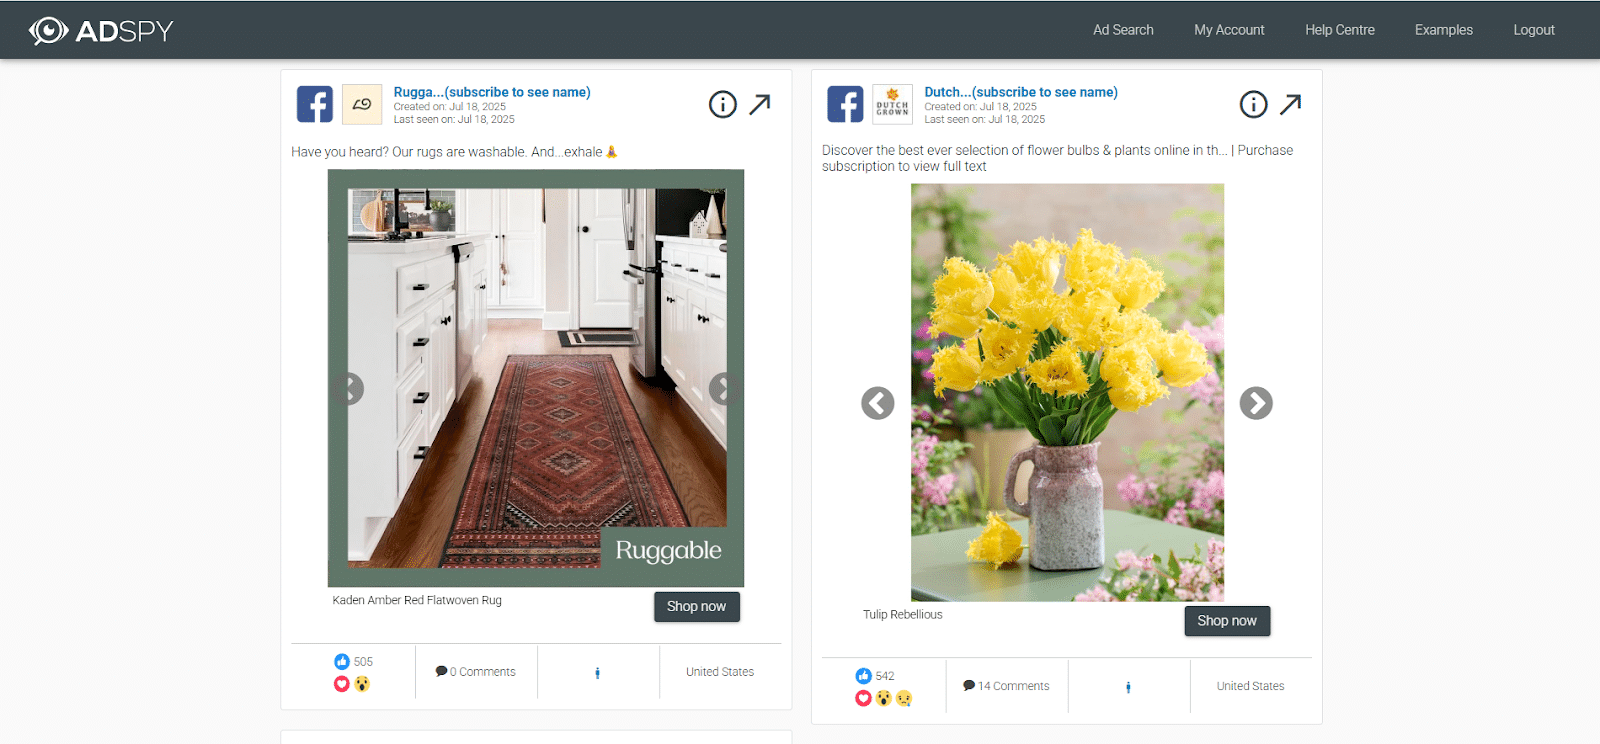This screenshot has width=1600, height=744.
Task: Show info for the Ruggable ad
Action: [723, 104]
